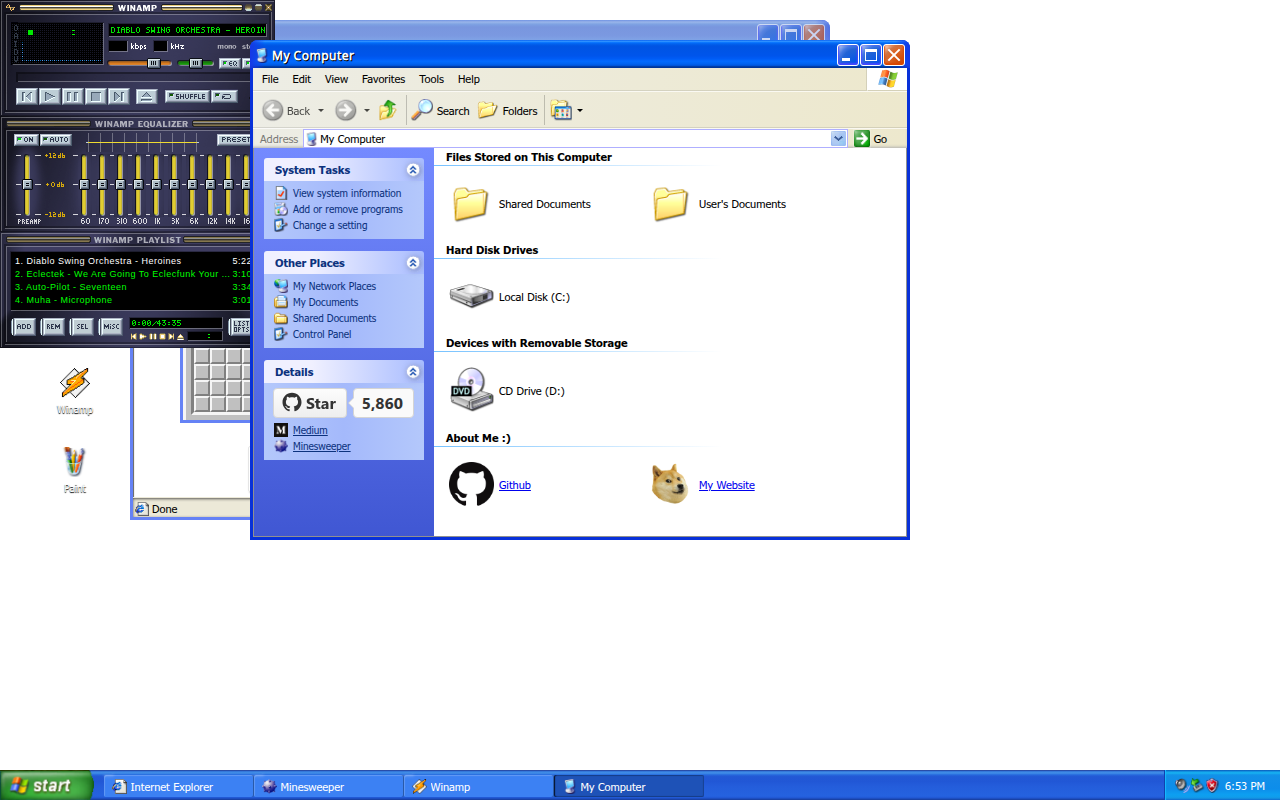Open the Tools menu
The height and width of the screenshot is (800, 1280).
tap(432, 79)
